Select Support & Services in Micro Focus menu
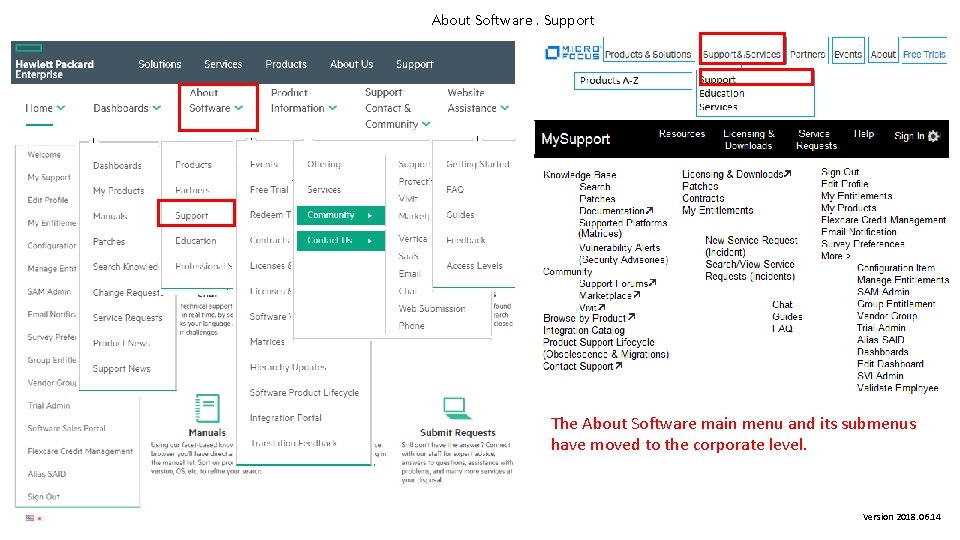The width and height of the screenshot is (960, 540). pyautogui.click(x=741, y=54)
